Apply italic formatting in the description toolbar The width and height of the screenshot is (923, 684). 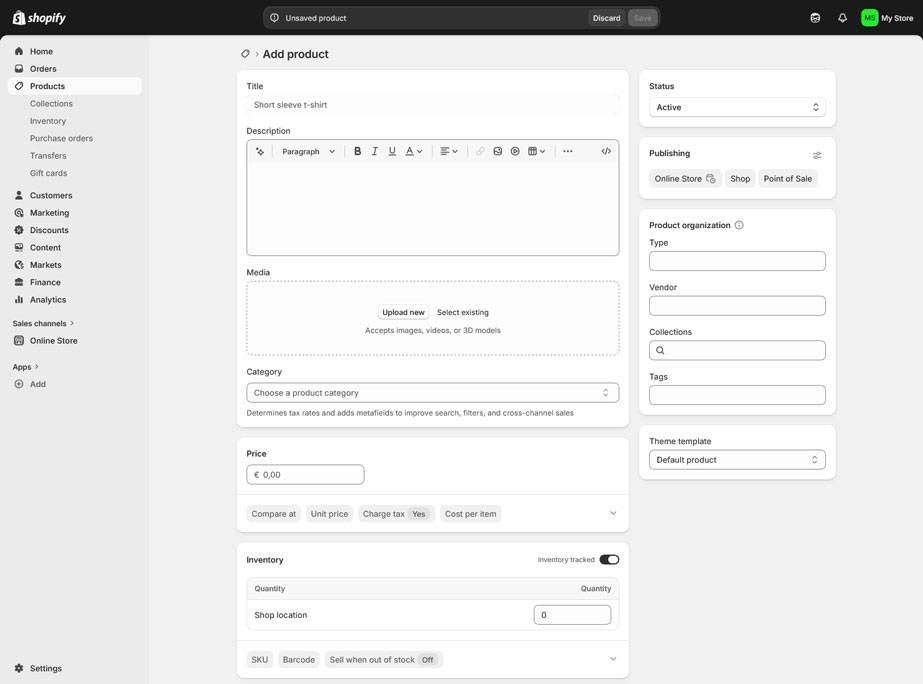tap(374, 150)
